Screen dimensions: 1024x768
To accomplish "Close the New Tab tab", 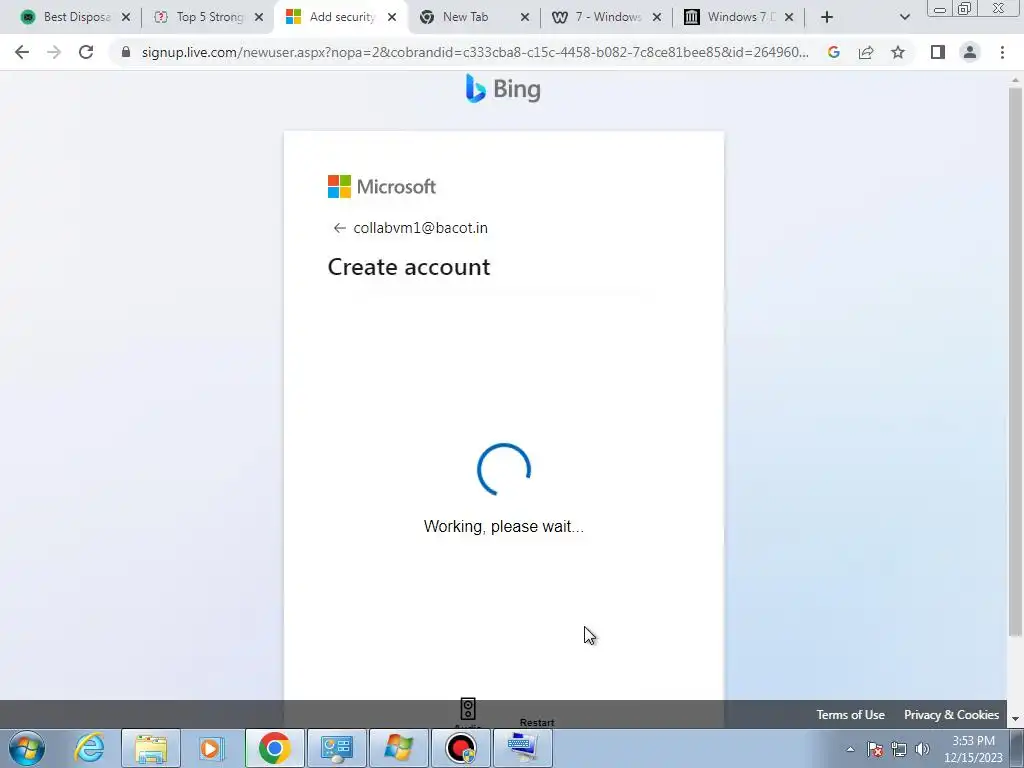I will pyautogui.click(x=525, y=17).
